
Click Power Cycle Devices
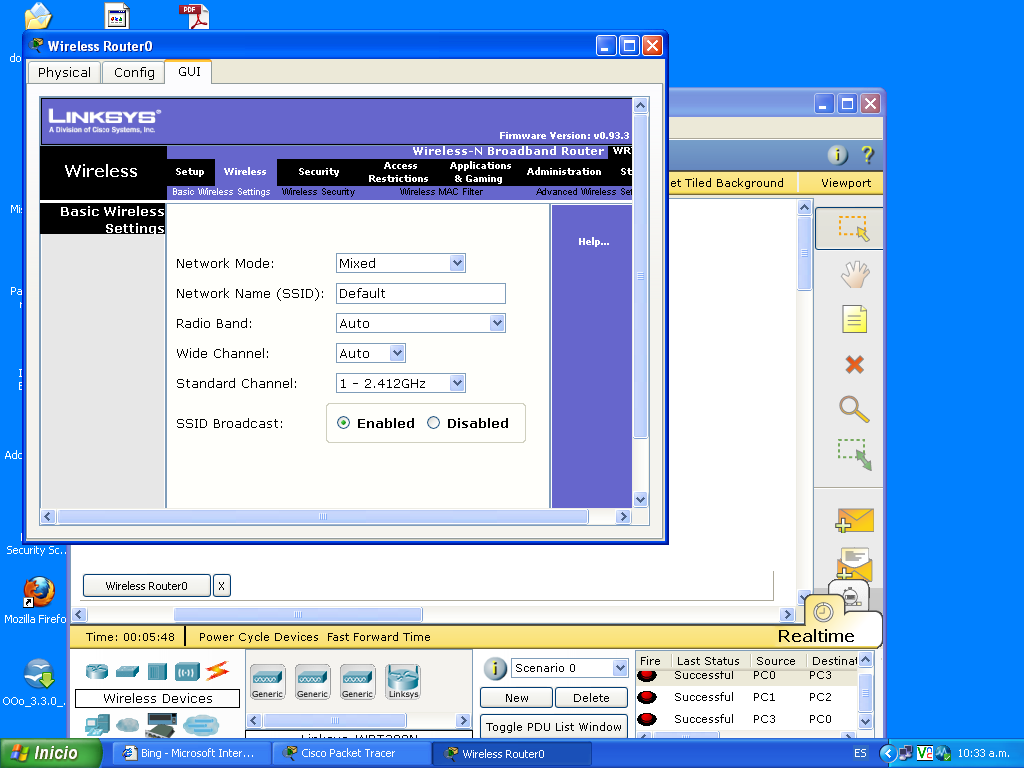pyautogui.click(x=259, y=637)
